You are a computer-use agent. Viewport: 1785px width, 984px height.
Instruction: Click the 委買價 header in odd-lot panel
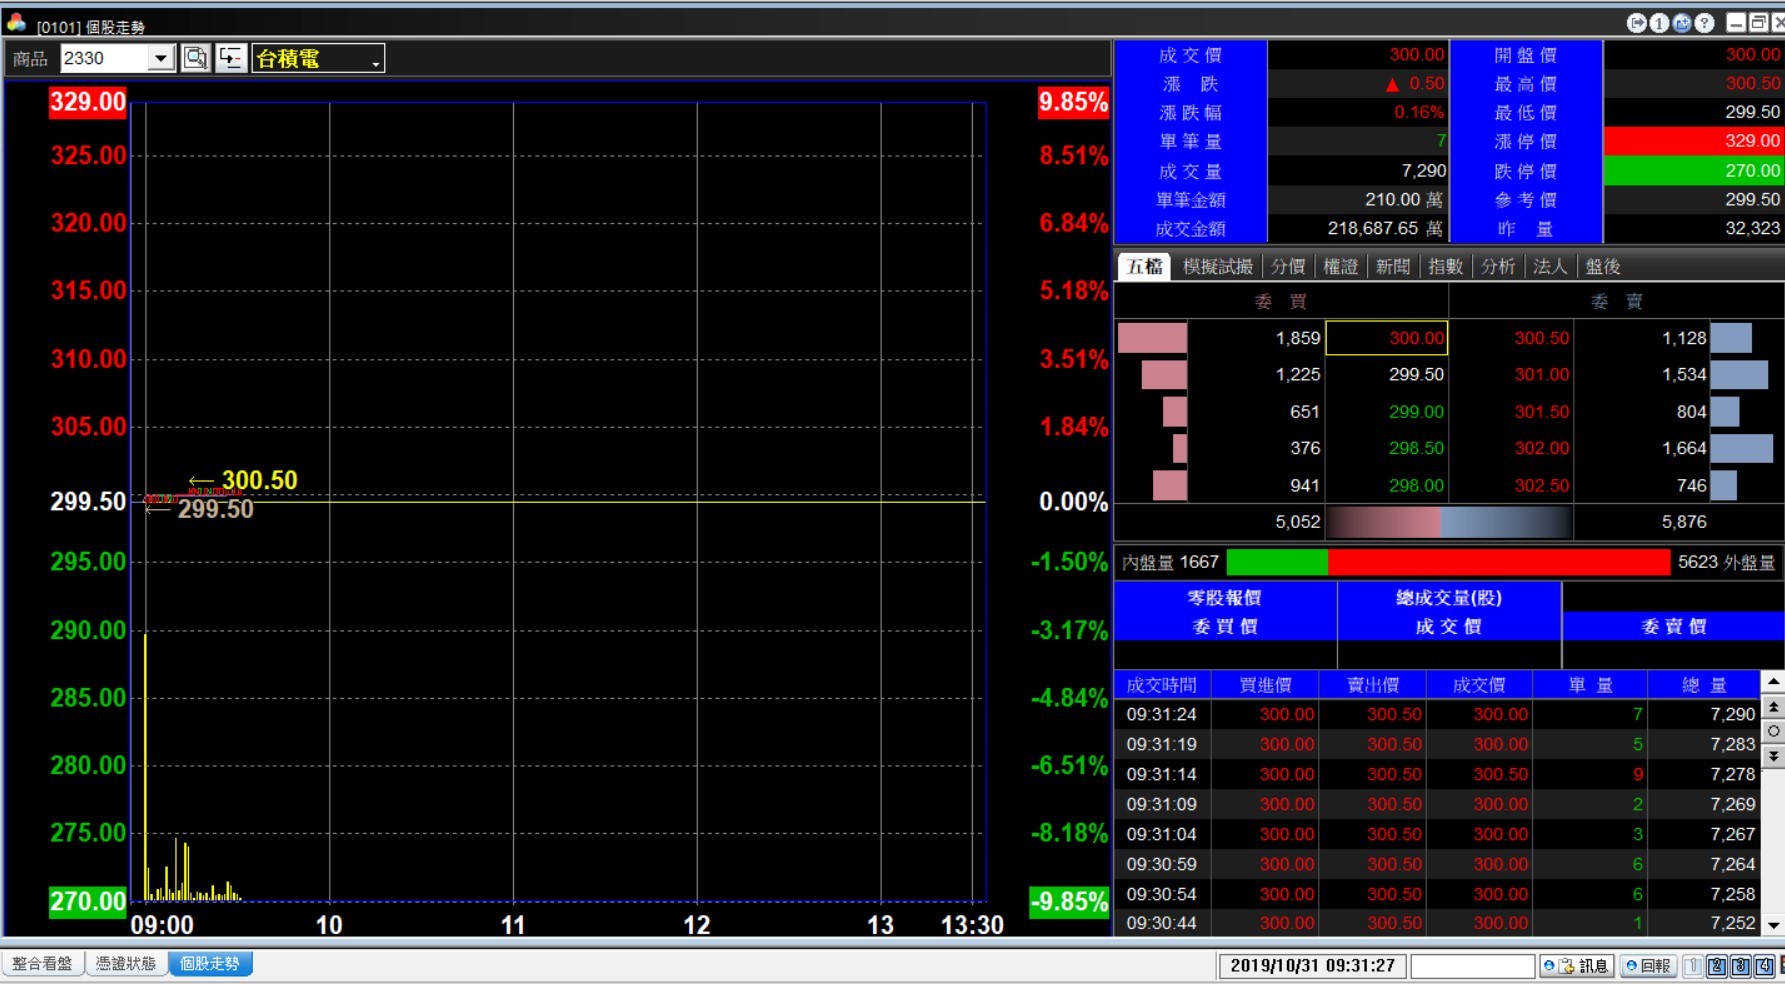coord(1224,627)
